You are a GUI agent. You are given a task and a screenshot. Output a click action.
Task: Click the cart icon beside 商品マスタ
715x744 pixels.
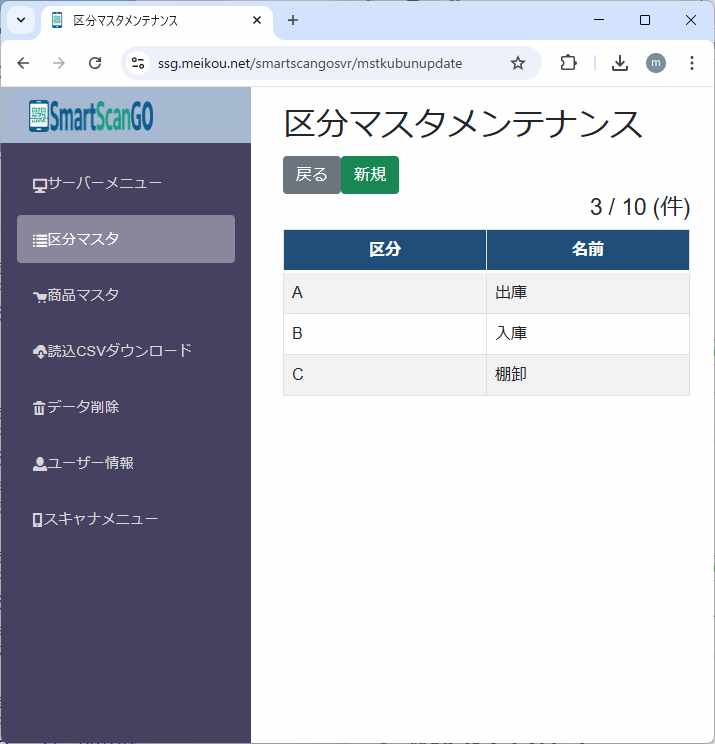tap(39, 297)
